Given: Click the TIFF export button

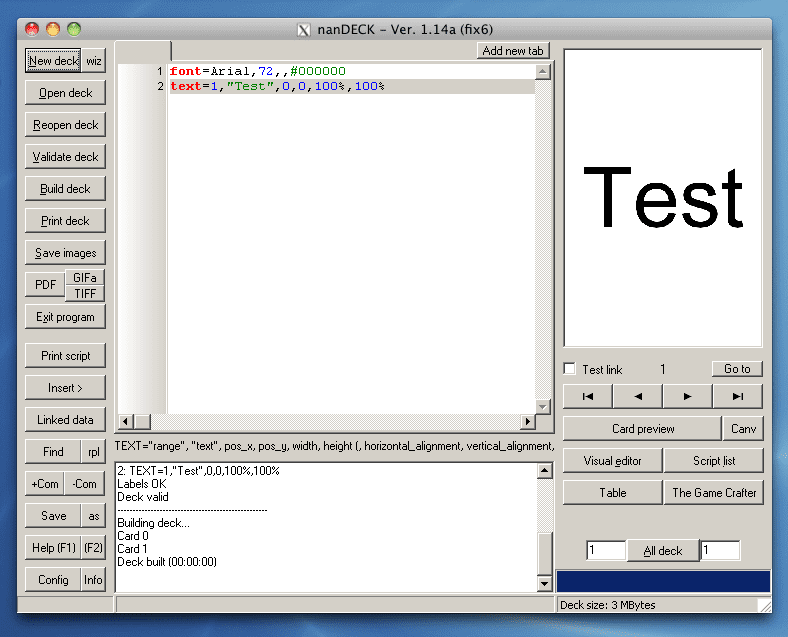Looking at the screenshot, I should coord(85,294).
